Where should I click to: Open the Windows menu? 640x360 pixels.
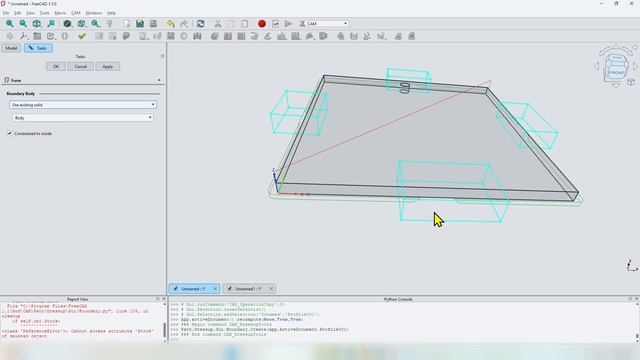[94, 13]
